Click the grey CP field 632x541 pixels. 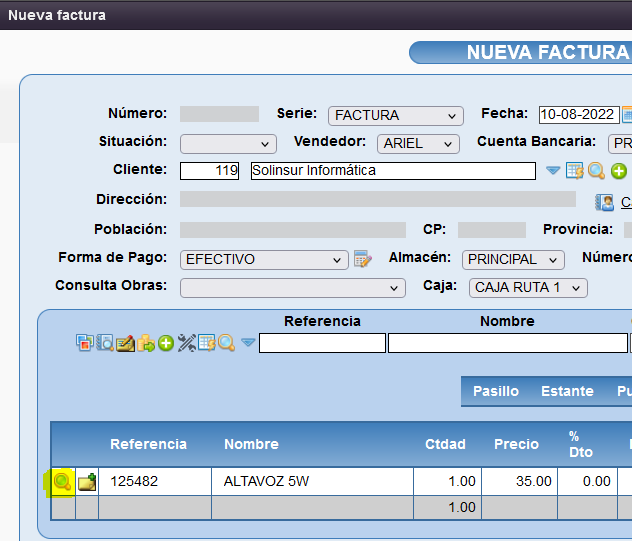tap(492, 230)
